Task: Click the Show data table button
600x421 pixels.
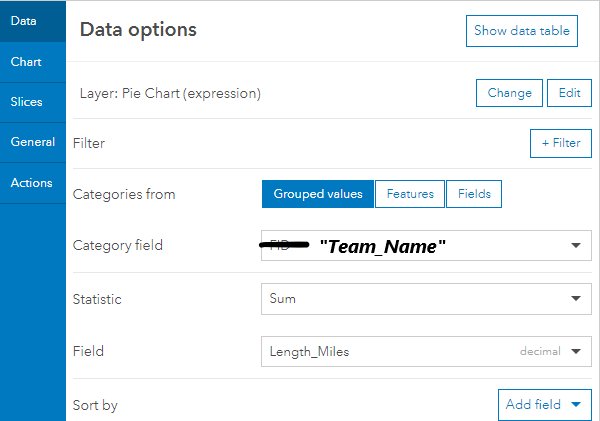Action: click(x=522, y=31)
